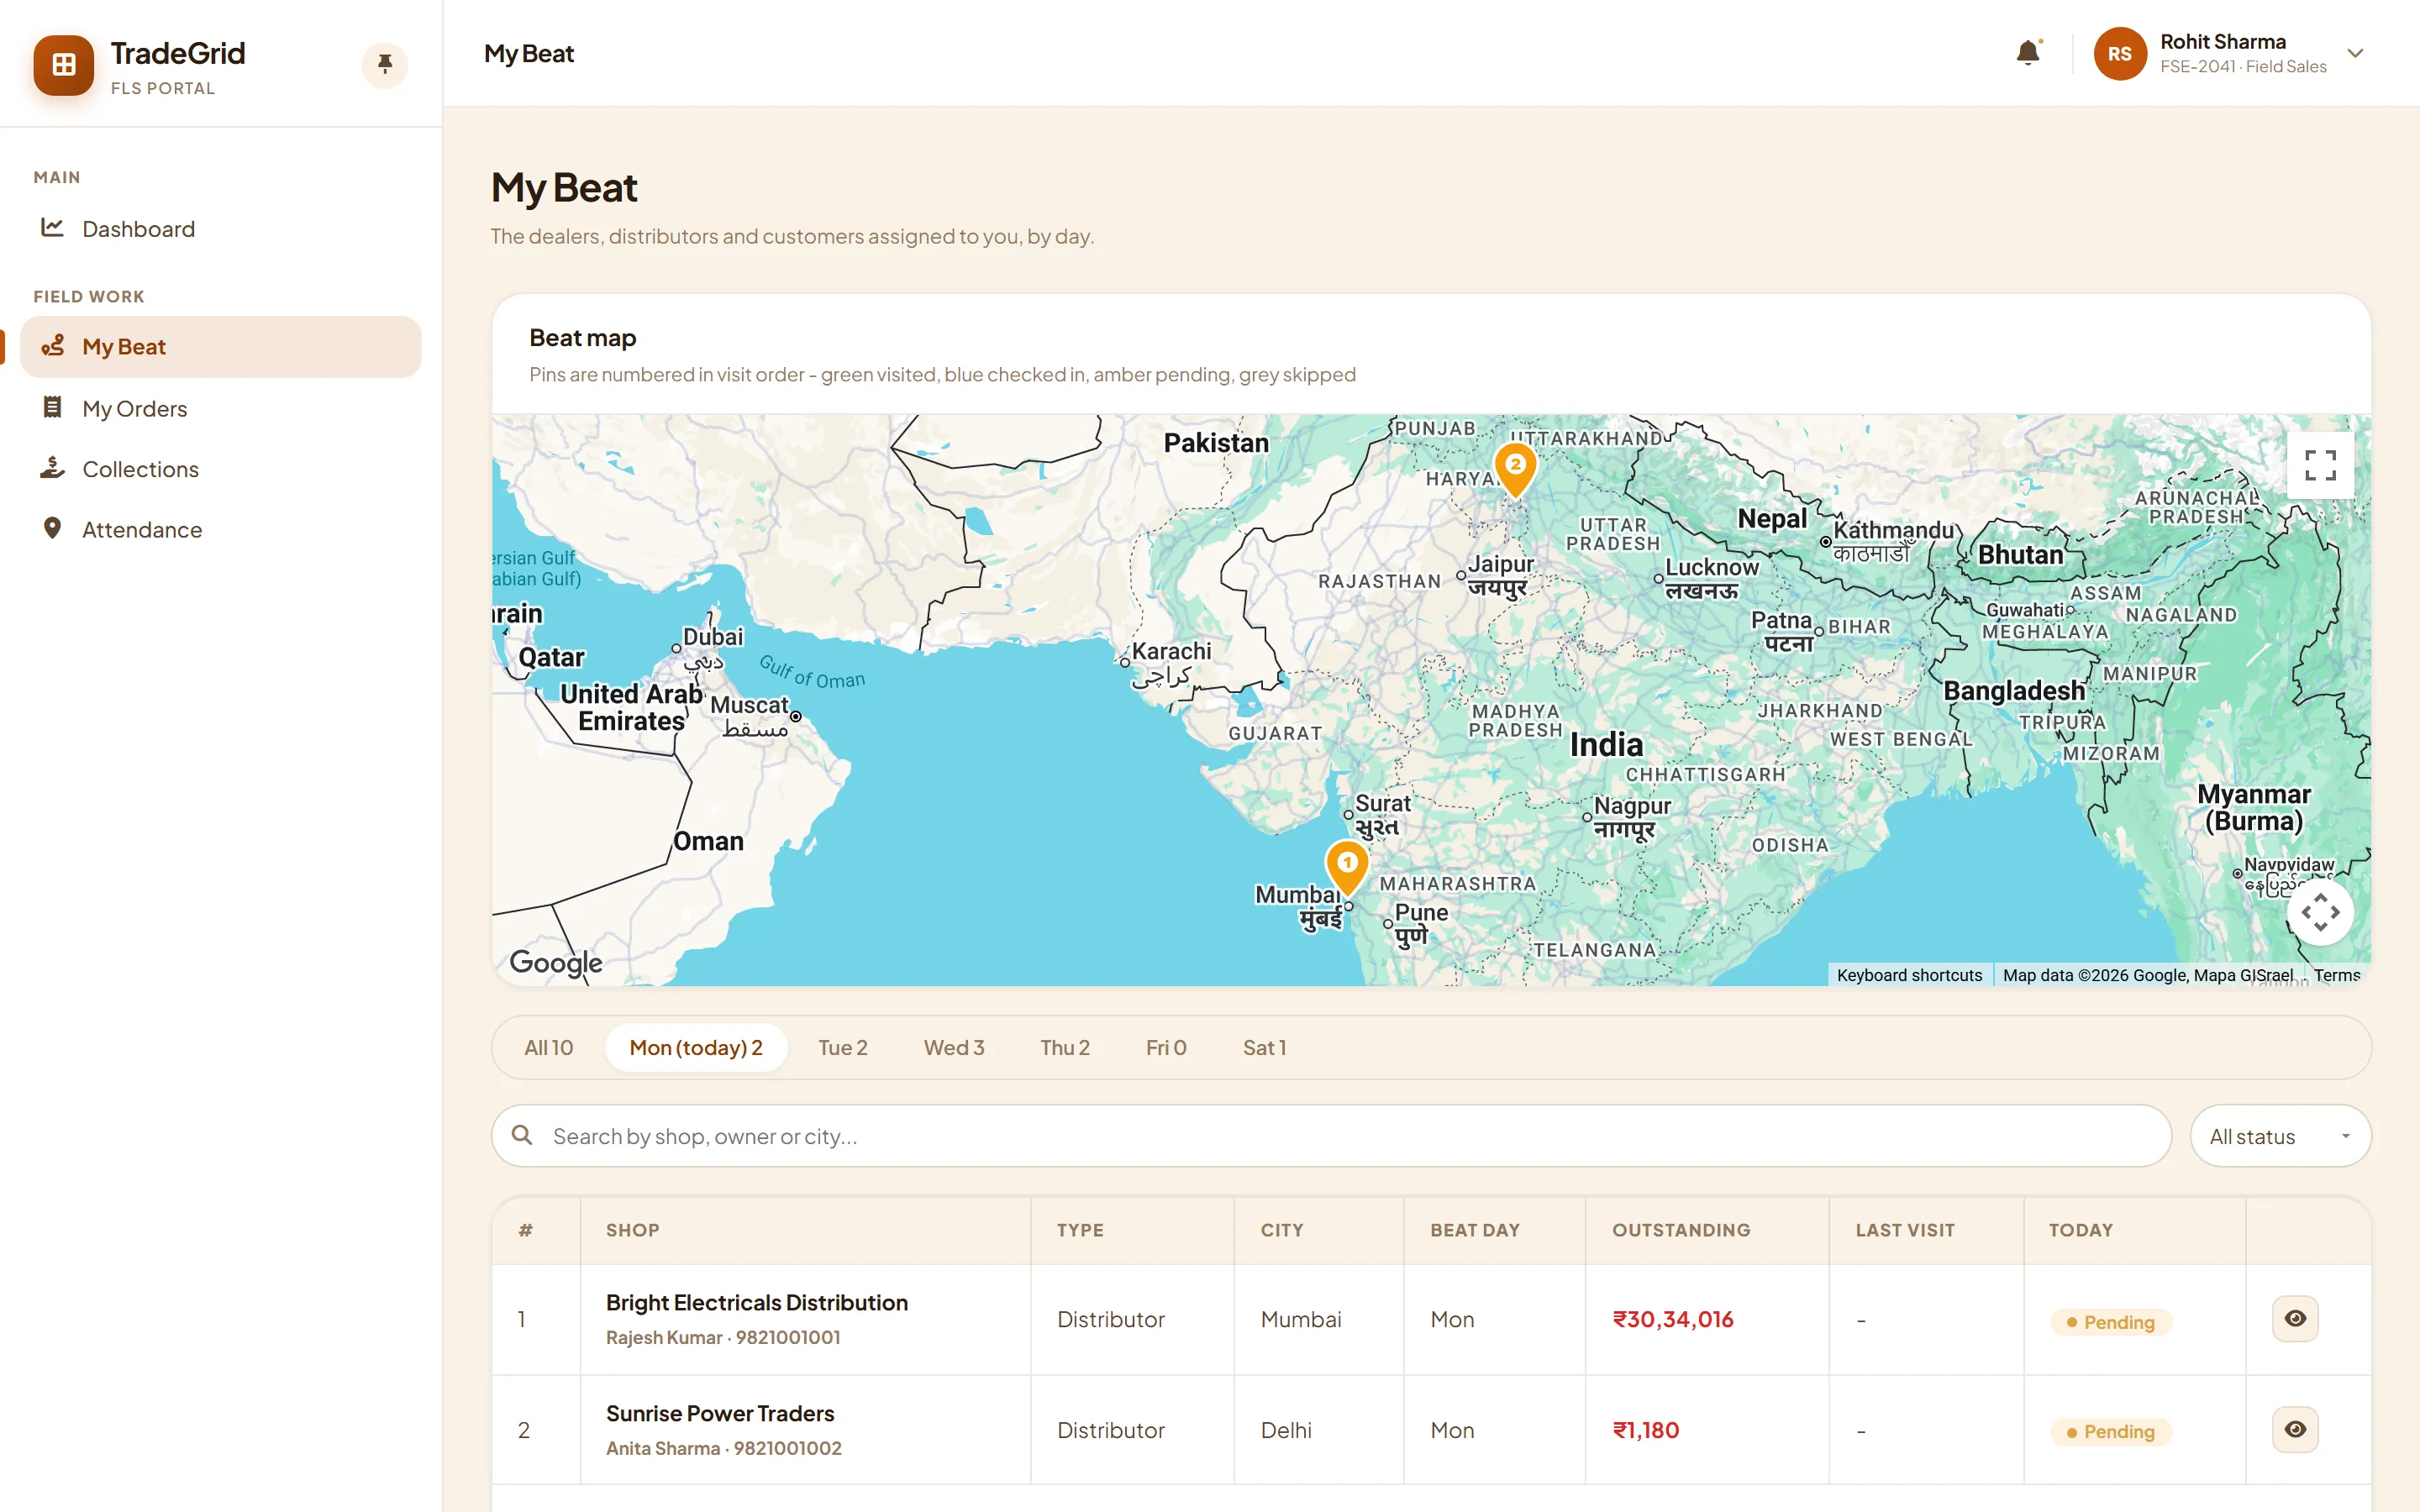View Sunrise Power Traders via eye icon
The width and height of the screenshot is (2420, 1512).
pos(2295,1430)
